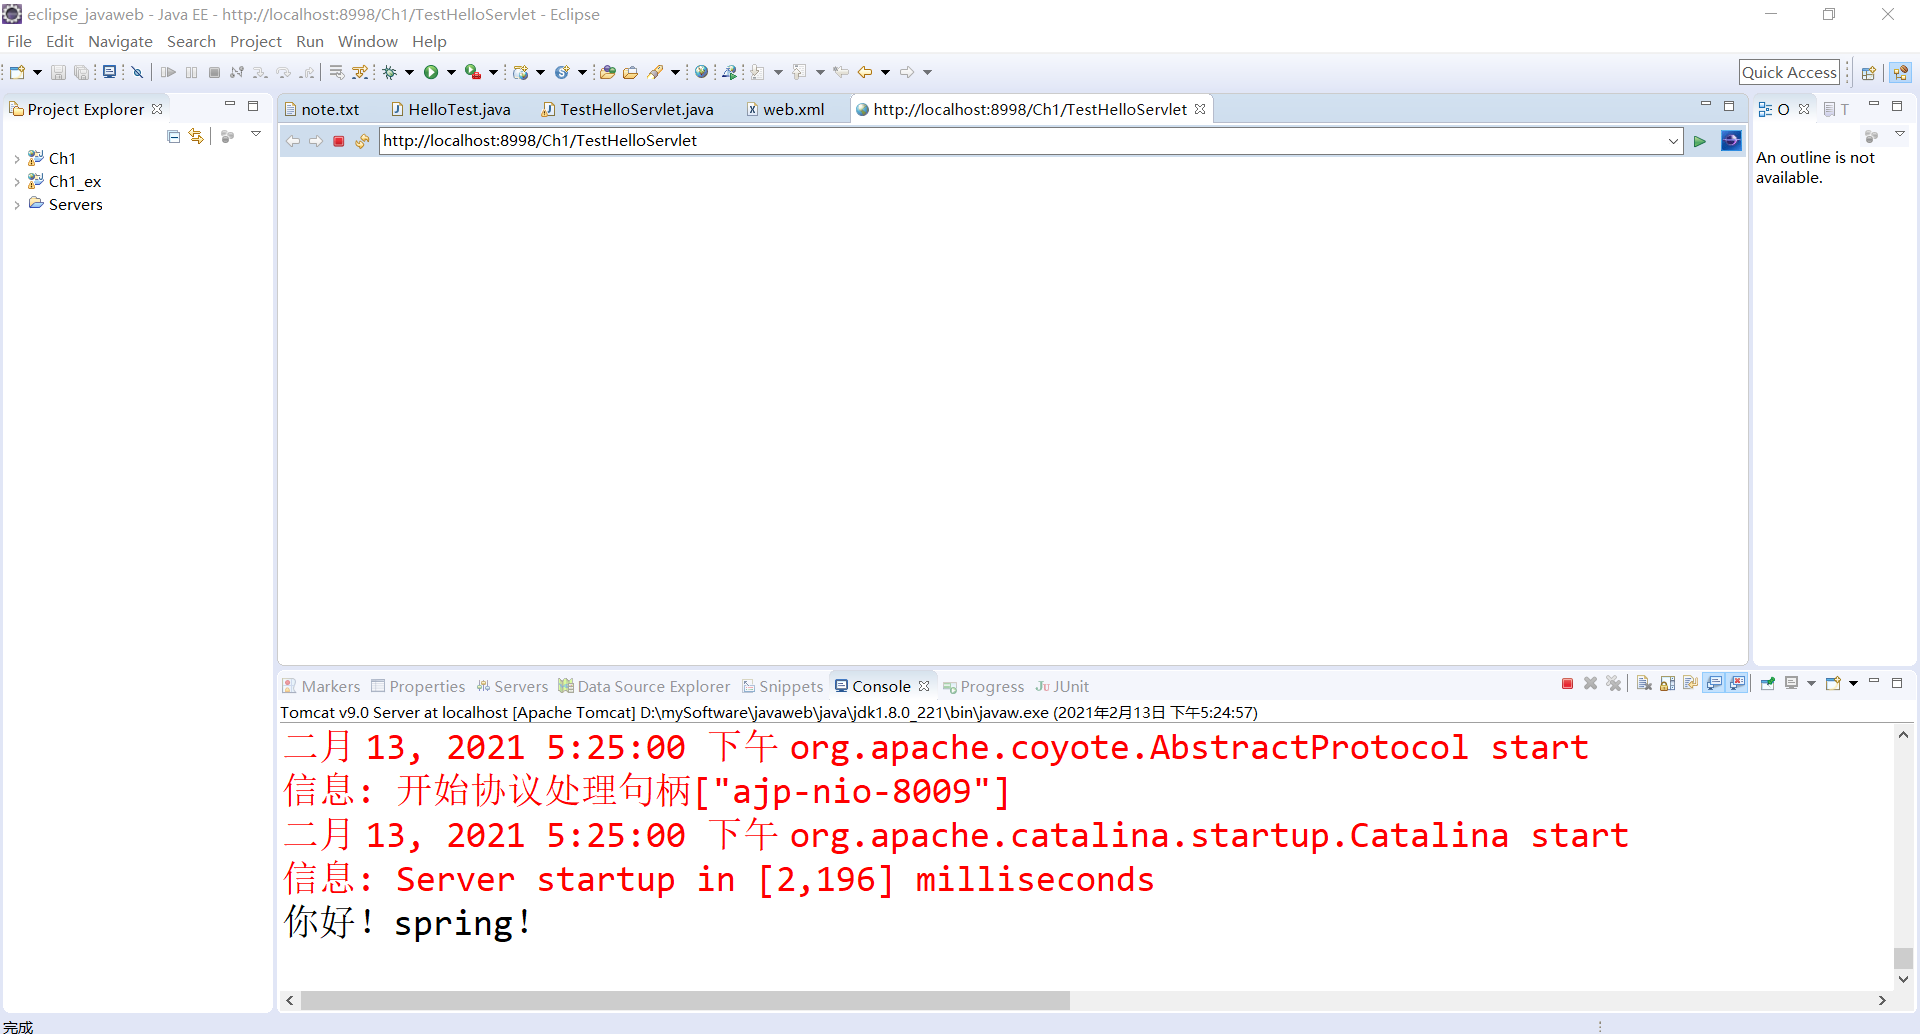1920x1034 pixels.
Task: Pin the Console view
Action: tap(1768, 684)
